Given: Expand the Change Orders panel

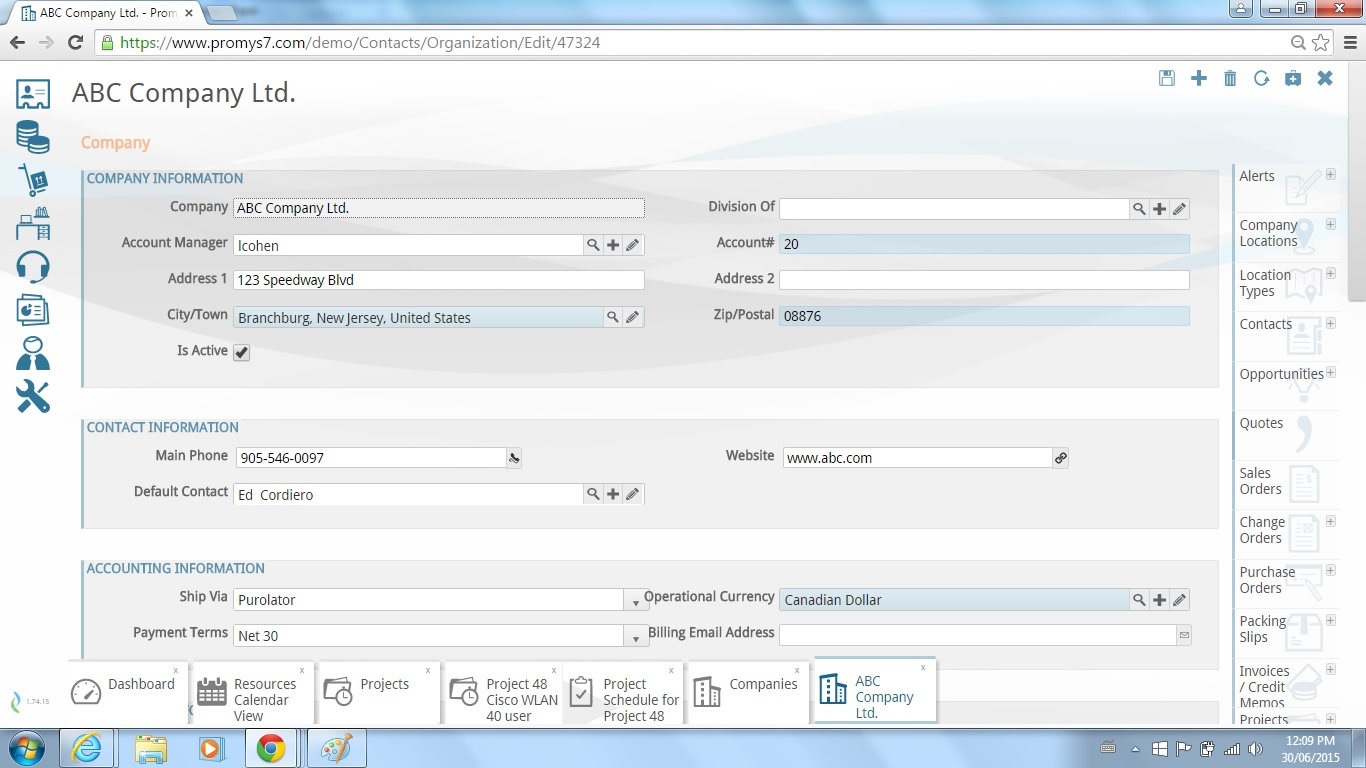Looking at the screenshot, I should click(1331, 521).
